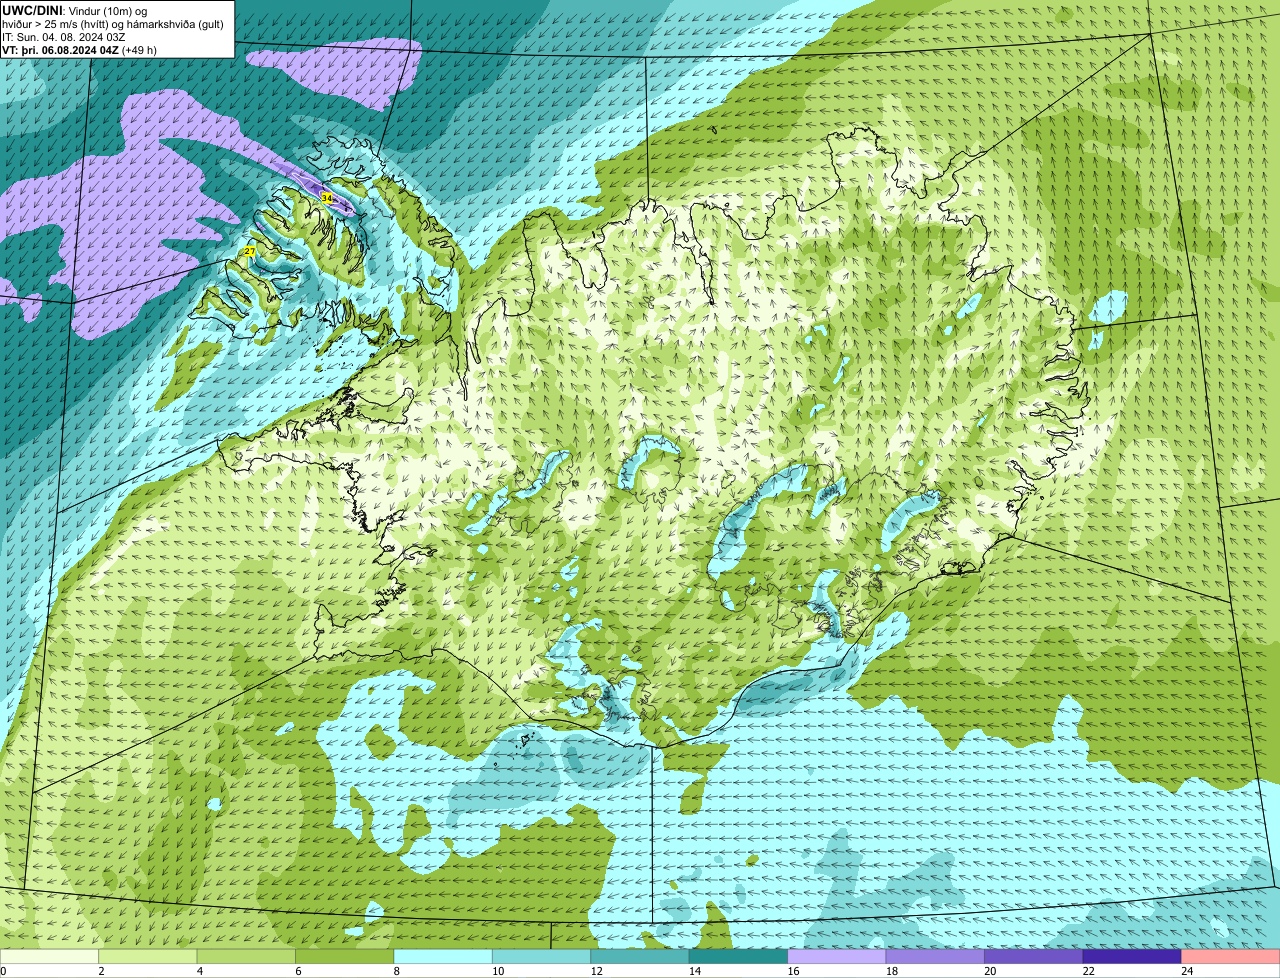The width and height of the screenshot is (1280, 978).
Task: Click the yellow gust marker labeled 34
Action: point(327,198)
